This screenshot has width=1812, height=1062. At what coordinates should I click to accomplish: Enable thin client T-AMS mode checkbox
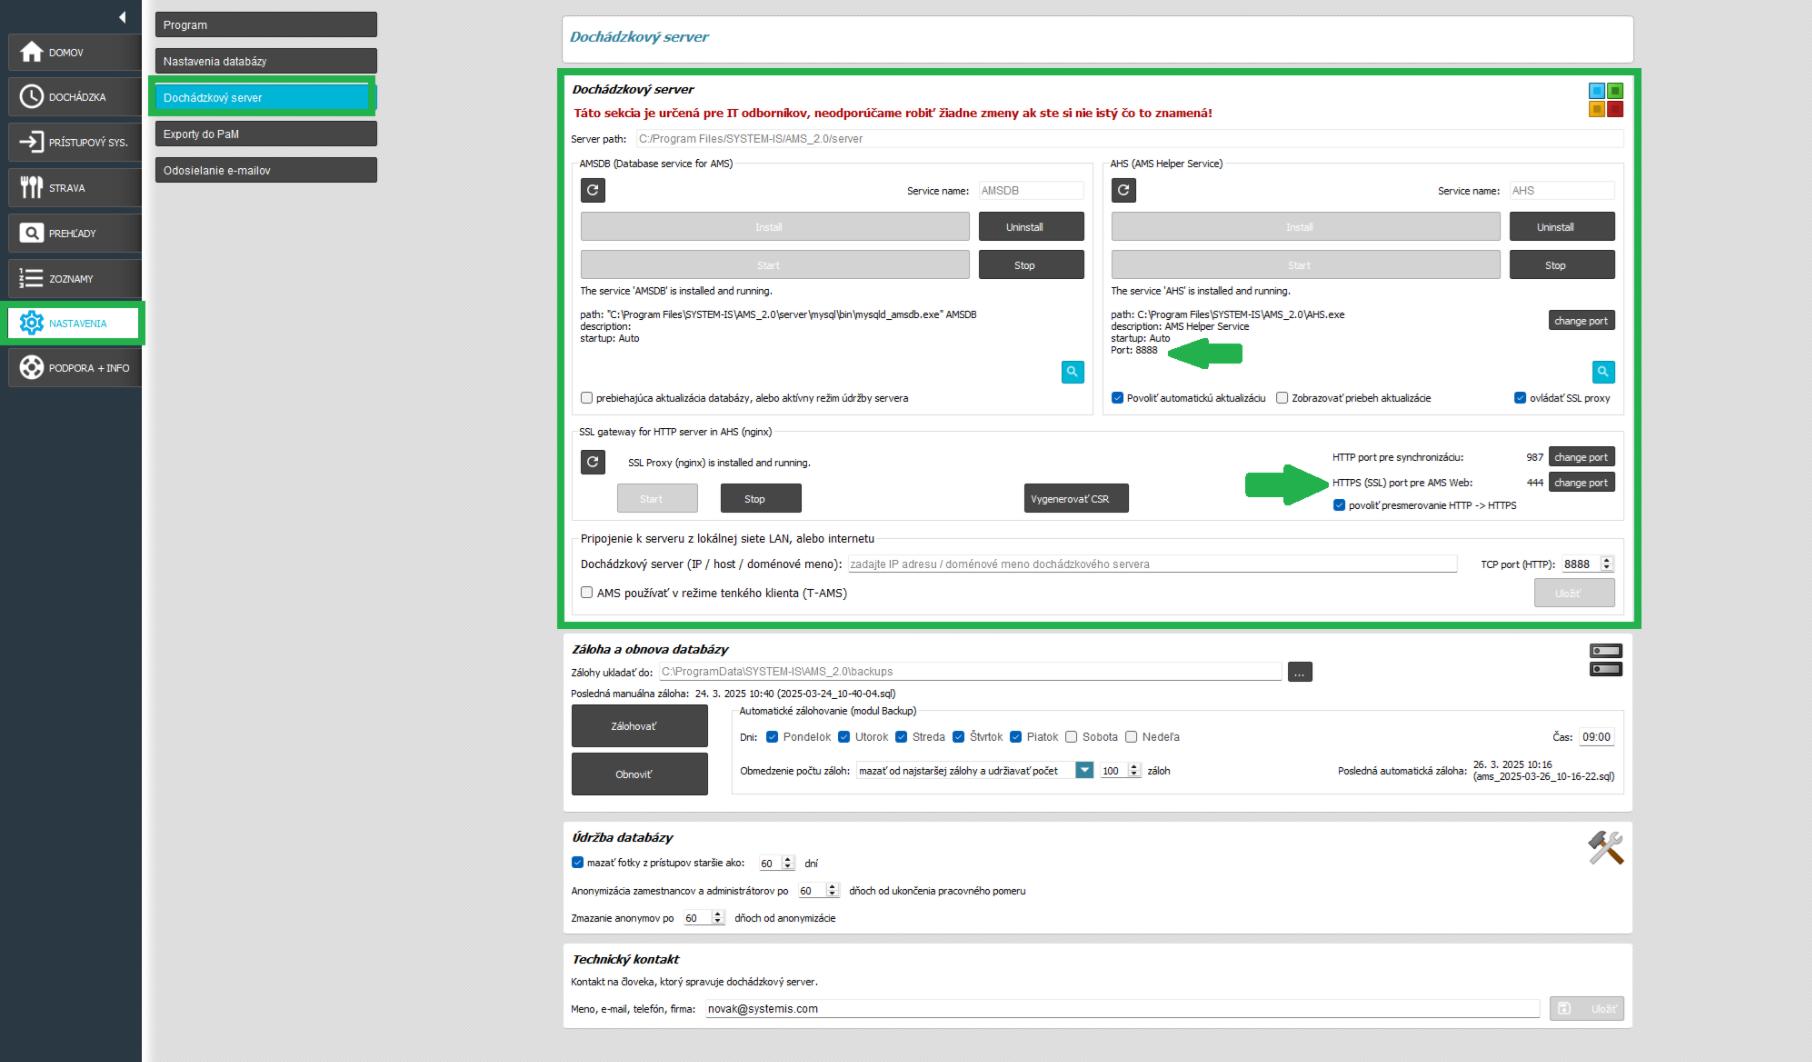587,593
